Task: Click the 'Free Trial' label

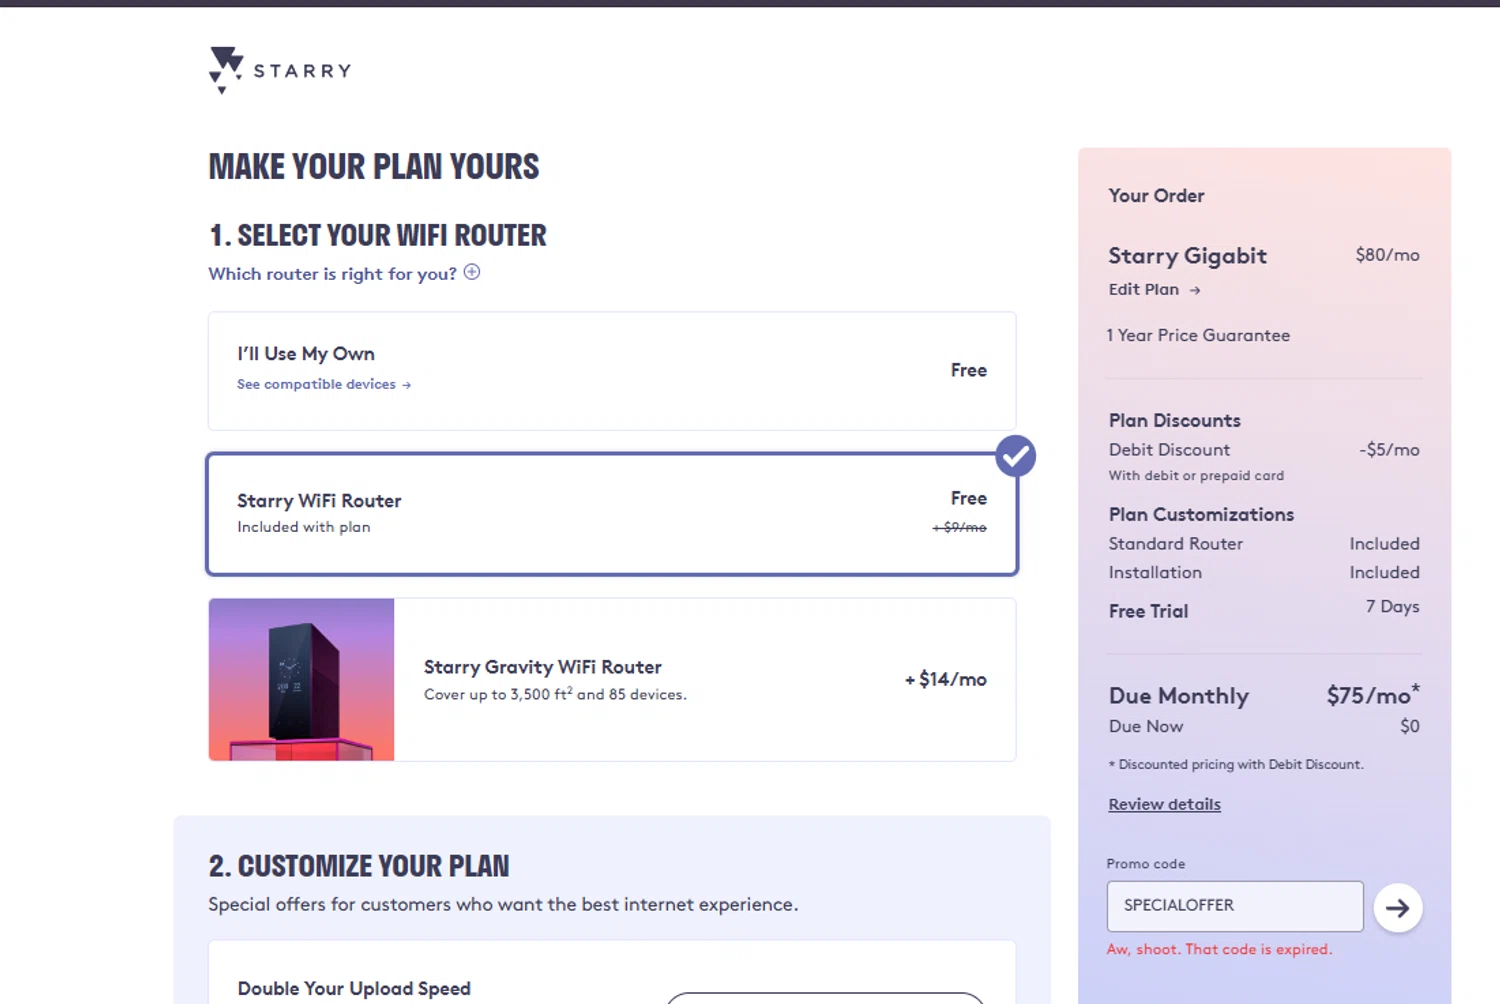Action: (x=1148, y=611)
